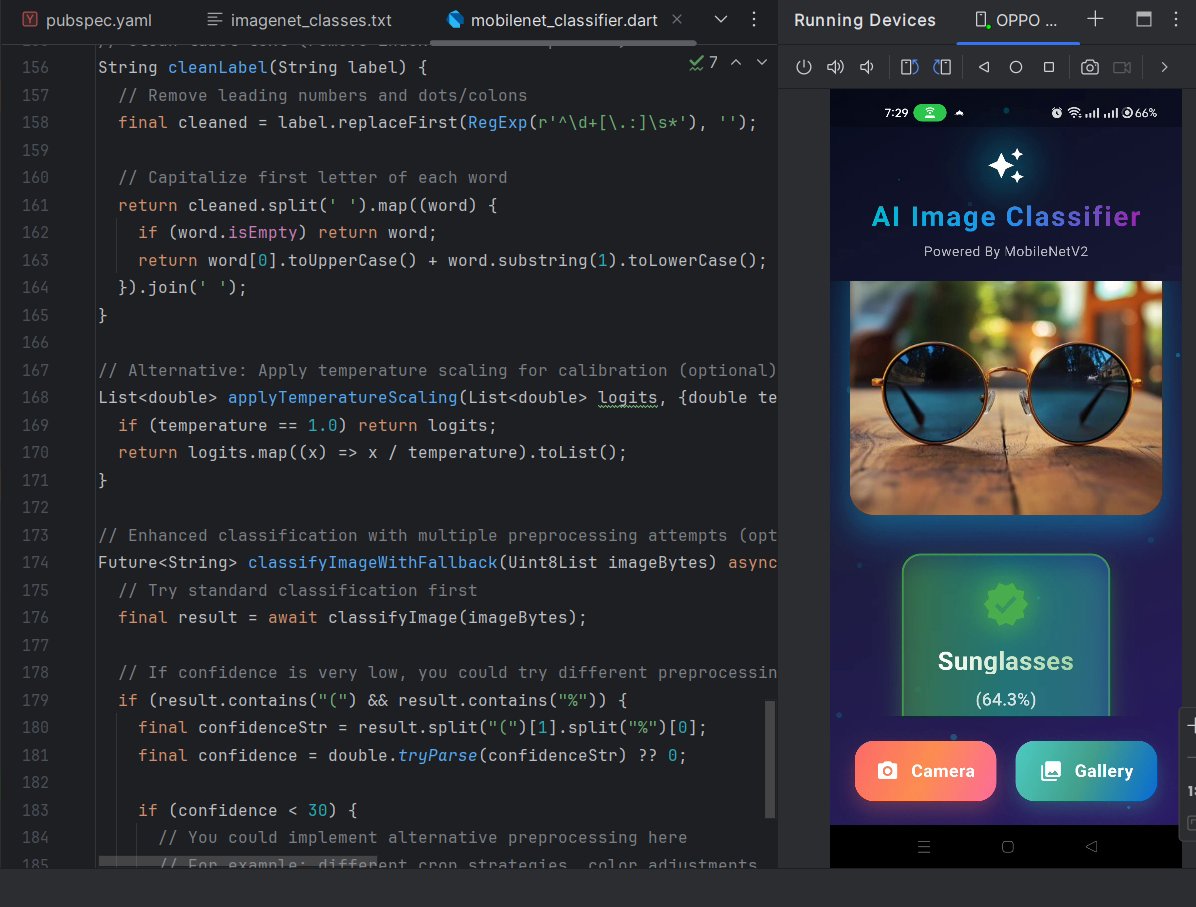Click the sparkle stars logo icon
The height and width of the screenshot is (907, 1196).
click(x=1005, y=166)
